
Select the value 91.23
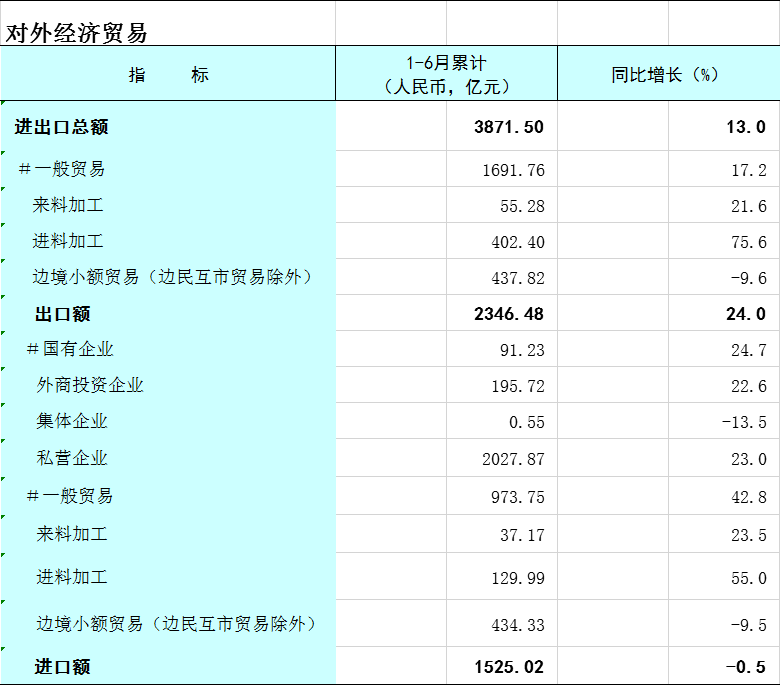[522, 350]
